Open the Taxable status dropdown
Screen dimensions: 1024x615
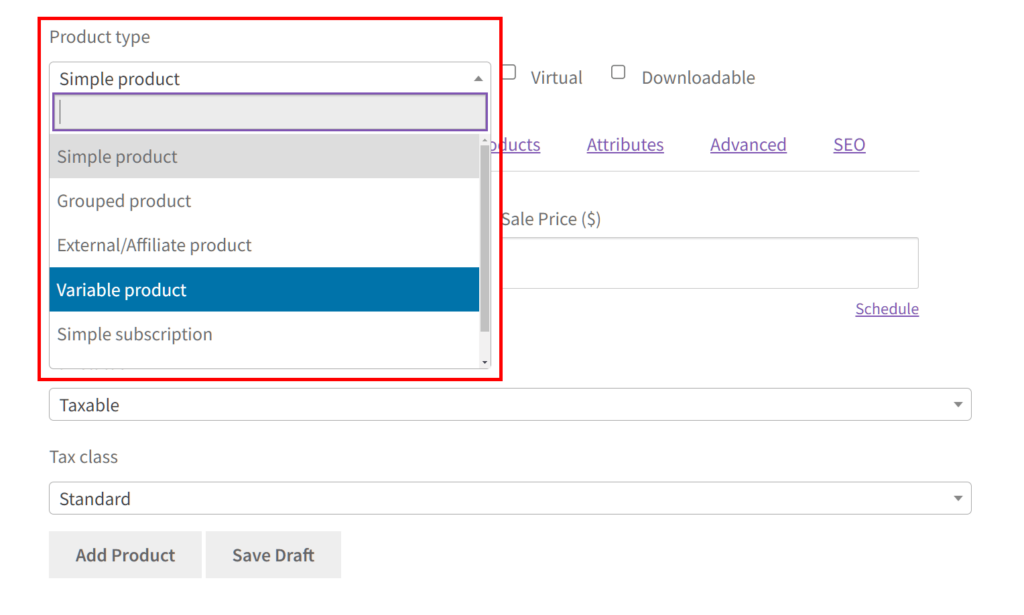510,405
